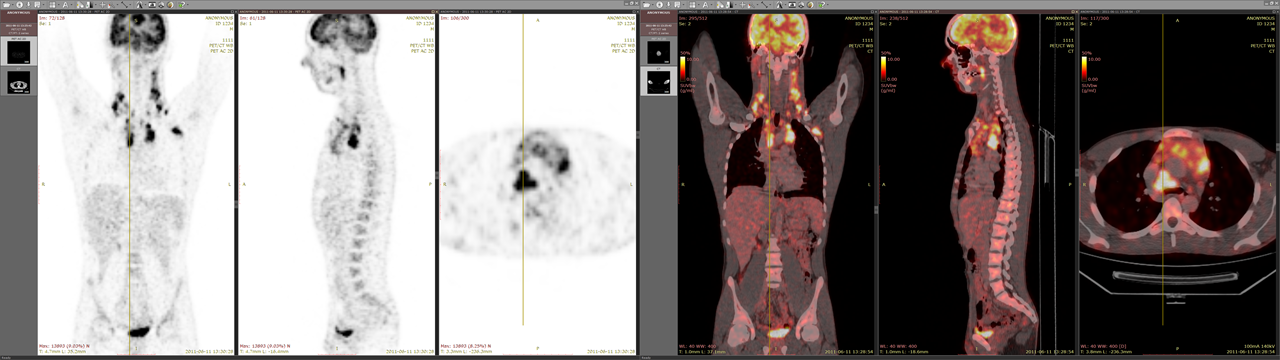Click 'T: 1.0mm L: -18.6mm' text
This screenshot has width=1280, height=360.
(x=905, y=352)
